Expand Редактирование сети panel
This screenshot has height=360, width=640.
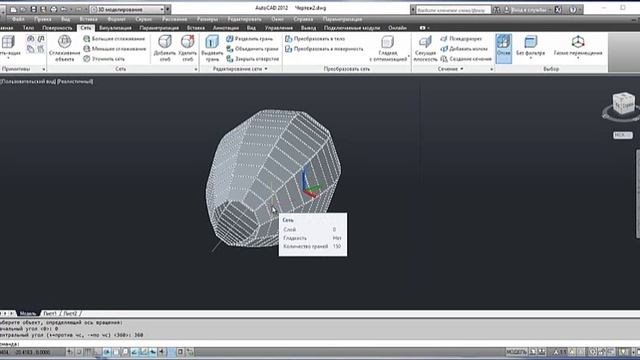pyautogui.click(x=240, y=69)
